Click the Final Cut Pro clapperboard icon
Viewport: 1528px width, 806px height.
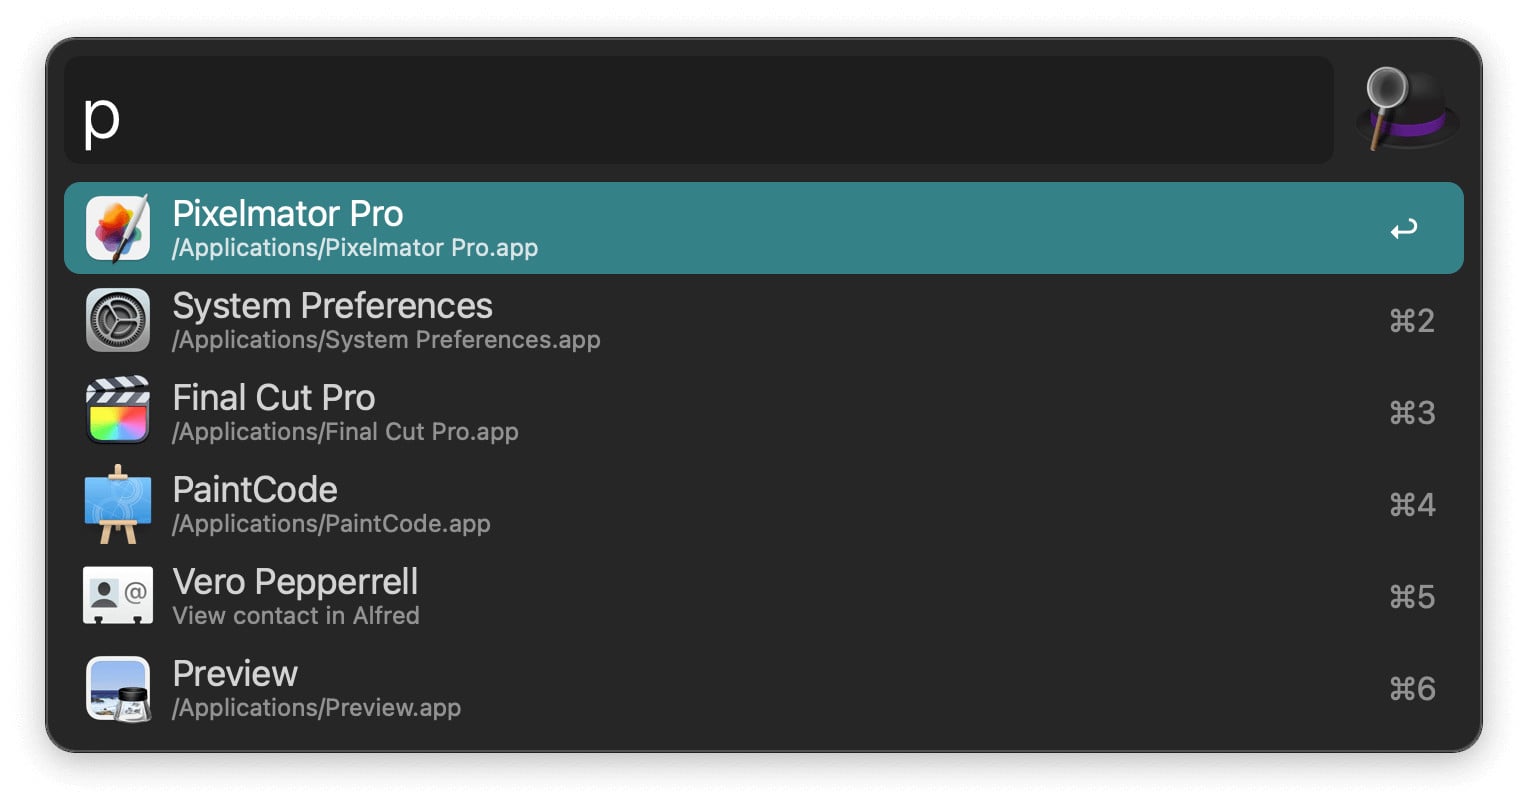coord(118,411)
